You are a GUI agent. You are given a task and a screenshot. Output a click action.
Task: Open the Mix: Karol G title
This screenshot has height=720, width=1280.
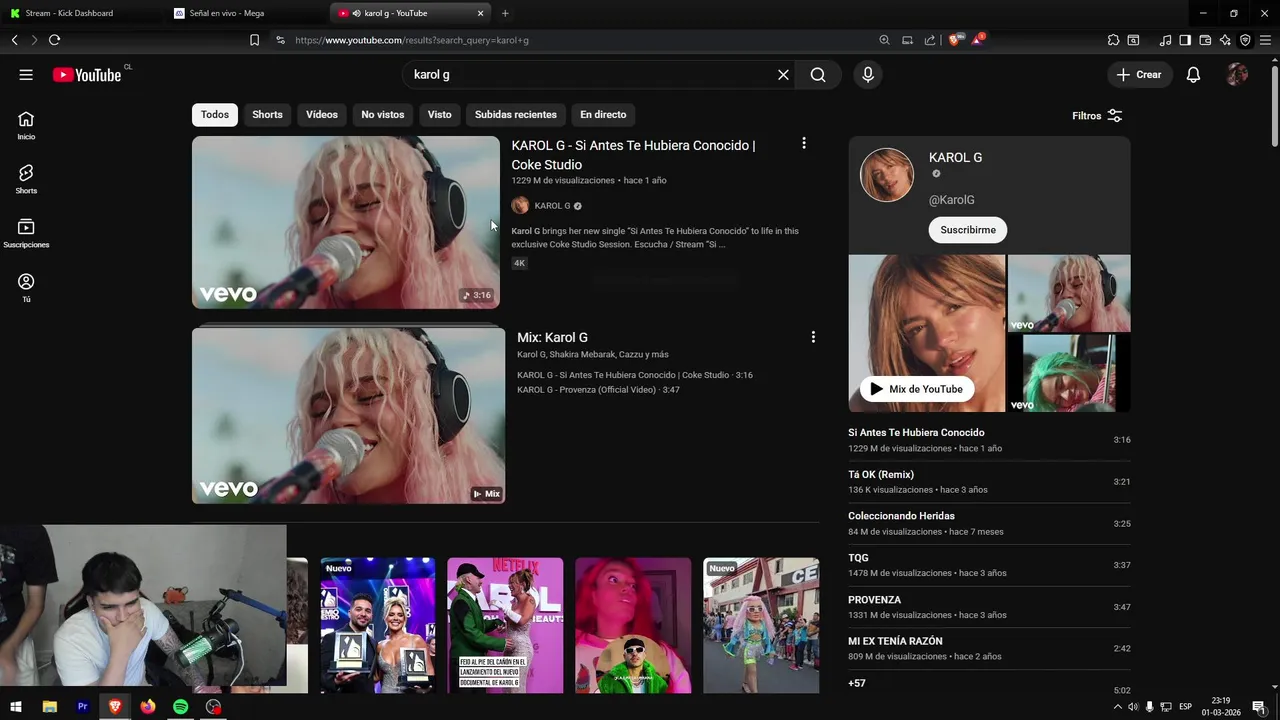(x=552, y=337)
